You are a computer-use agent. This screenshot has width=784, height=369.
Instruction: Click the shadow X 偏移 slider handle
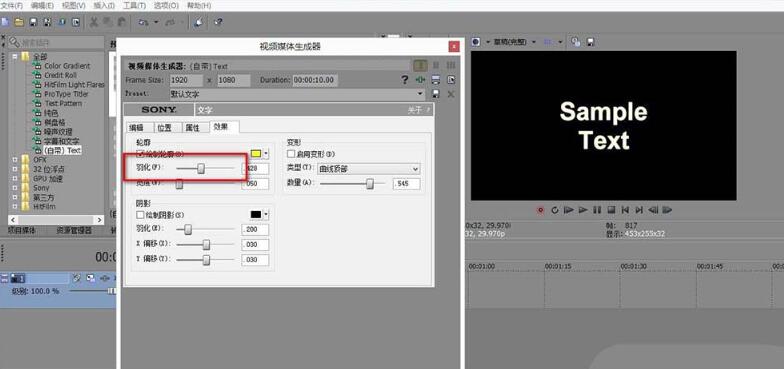click(x=206, y=245)
